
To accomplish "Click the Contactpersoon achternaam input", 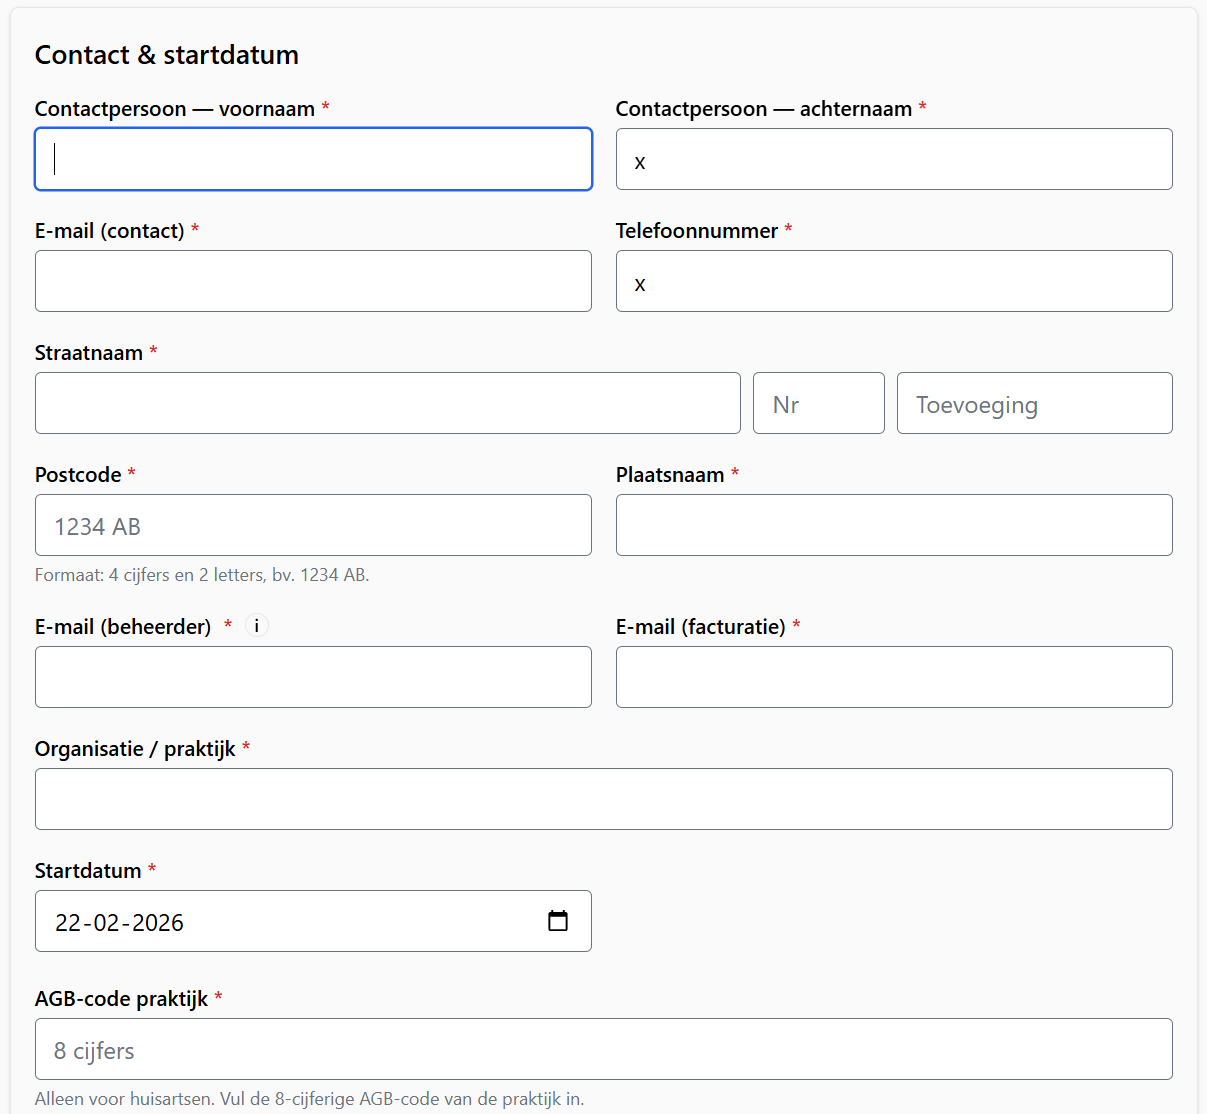I will pos(893,159).
